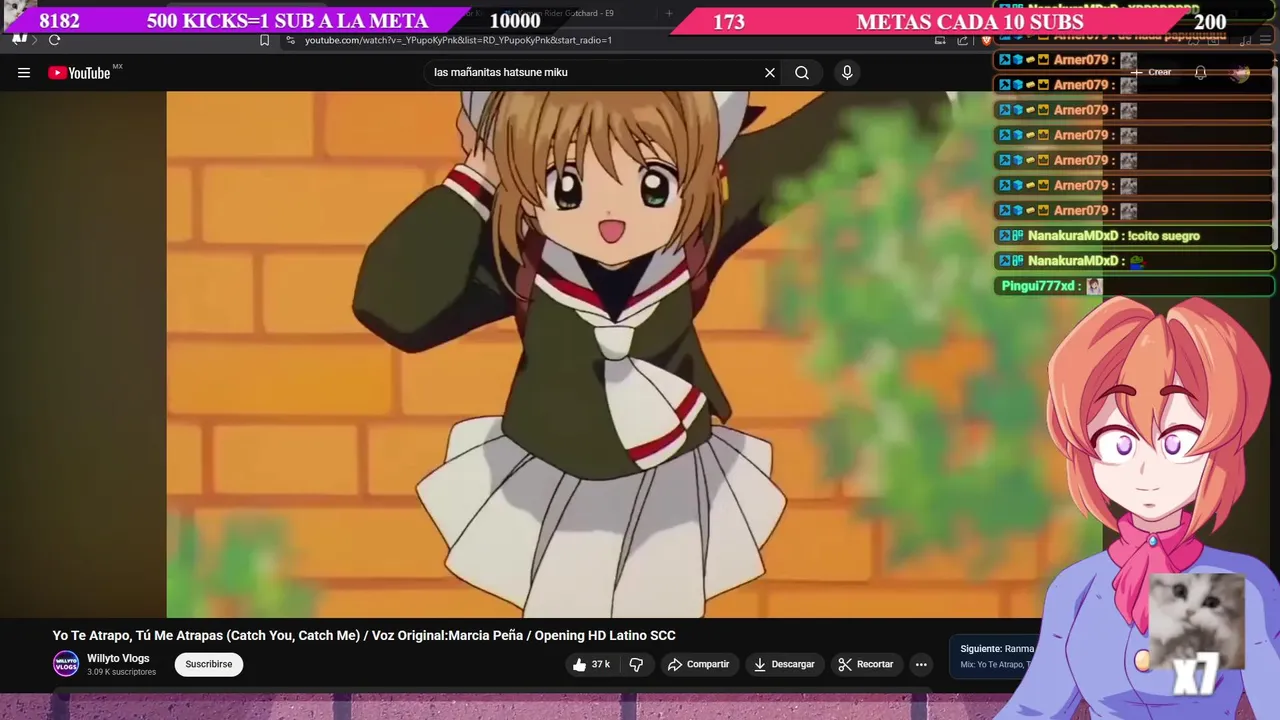The width and height of the screenshot is (1280, 720).
Task: Reload the page with the browser refresh icon
Action: [54, 40]
